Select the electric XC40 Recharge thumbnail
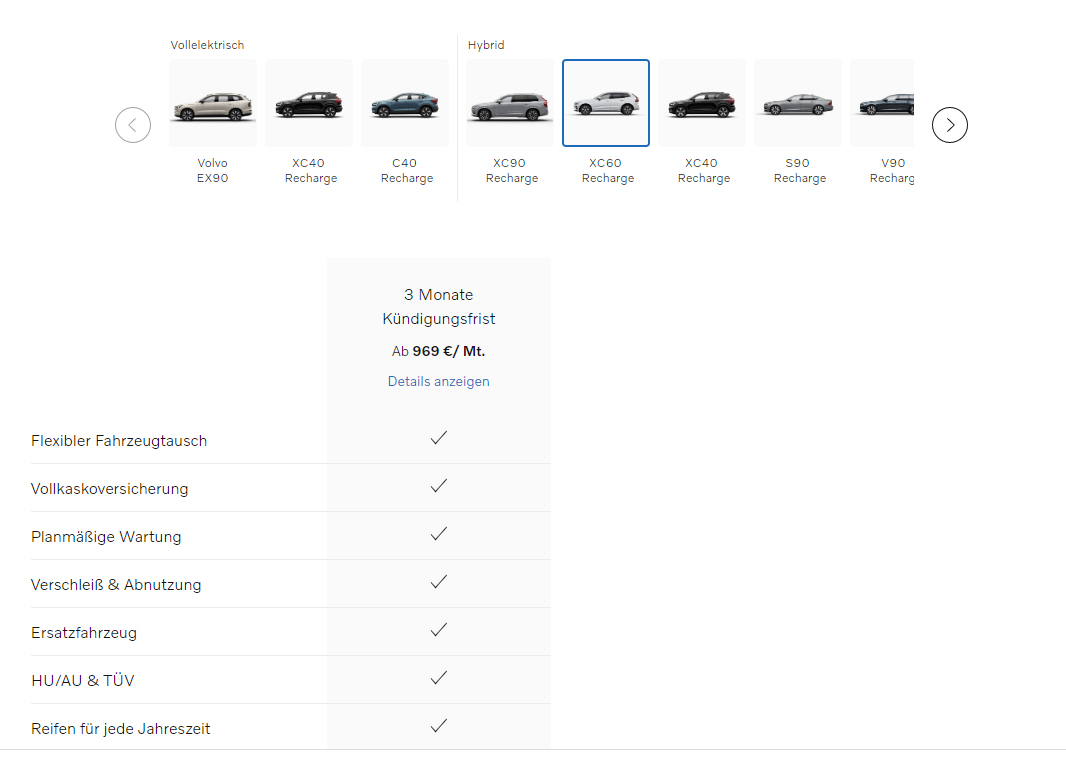This screenshot has width=1066, height=784. click(x=309, y=103)
